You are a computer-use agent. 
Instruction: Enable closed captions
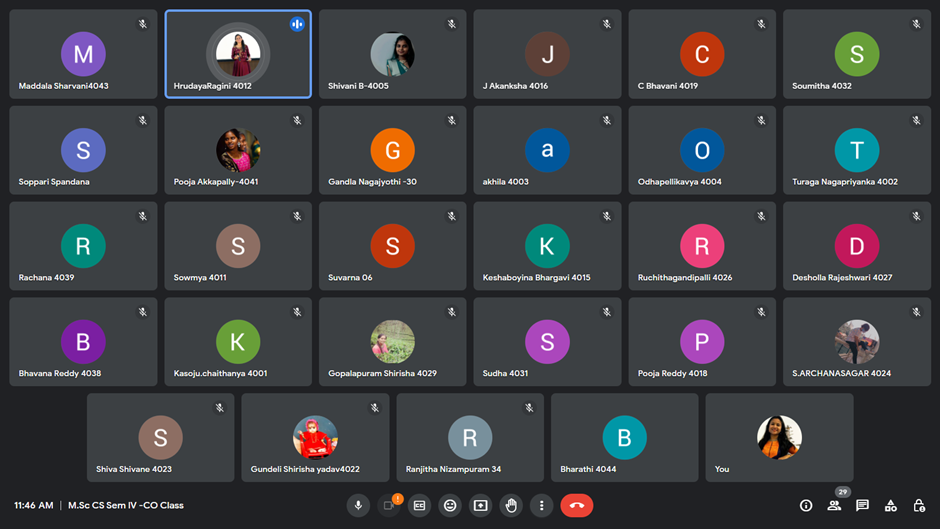click(x=419, y=506)
